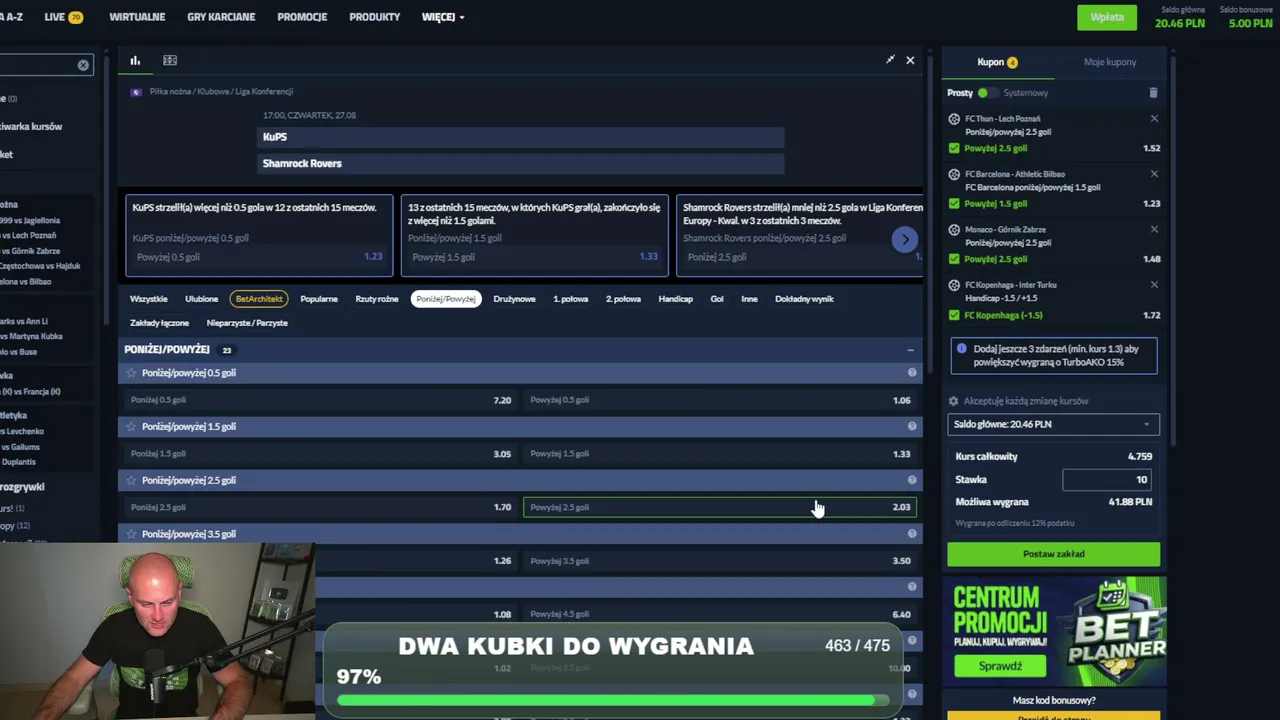This screenshot has width=1280, height=720.
Task: Select Powyżej 1.5 goli at 1.33 odds
Action: pos(720,454)
